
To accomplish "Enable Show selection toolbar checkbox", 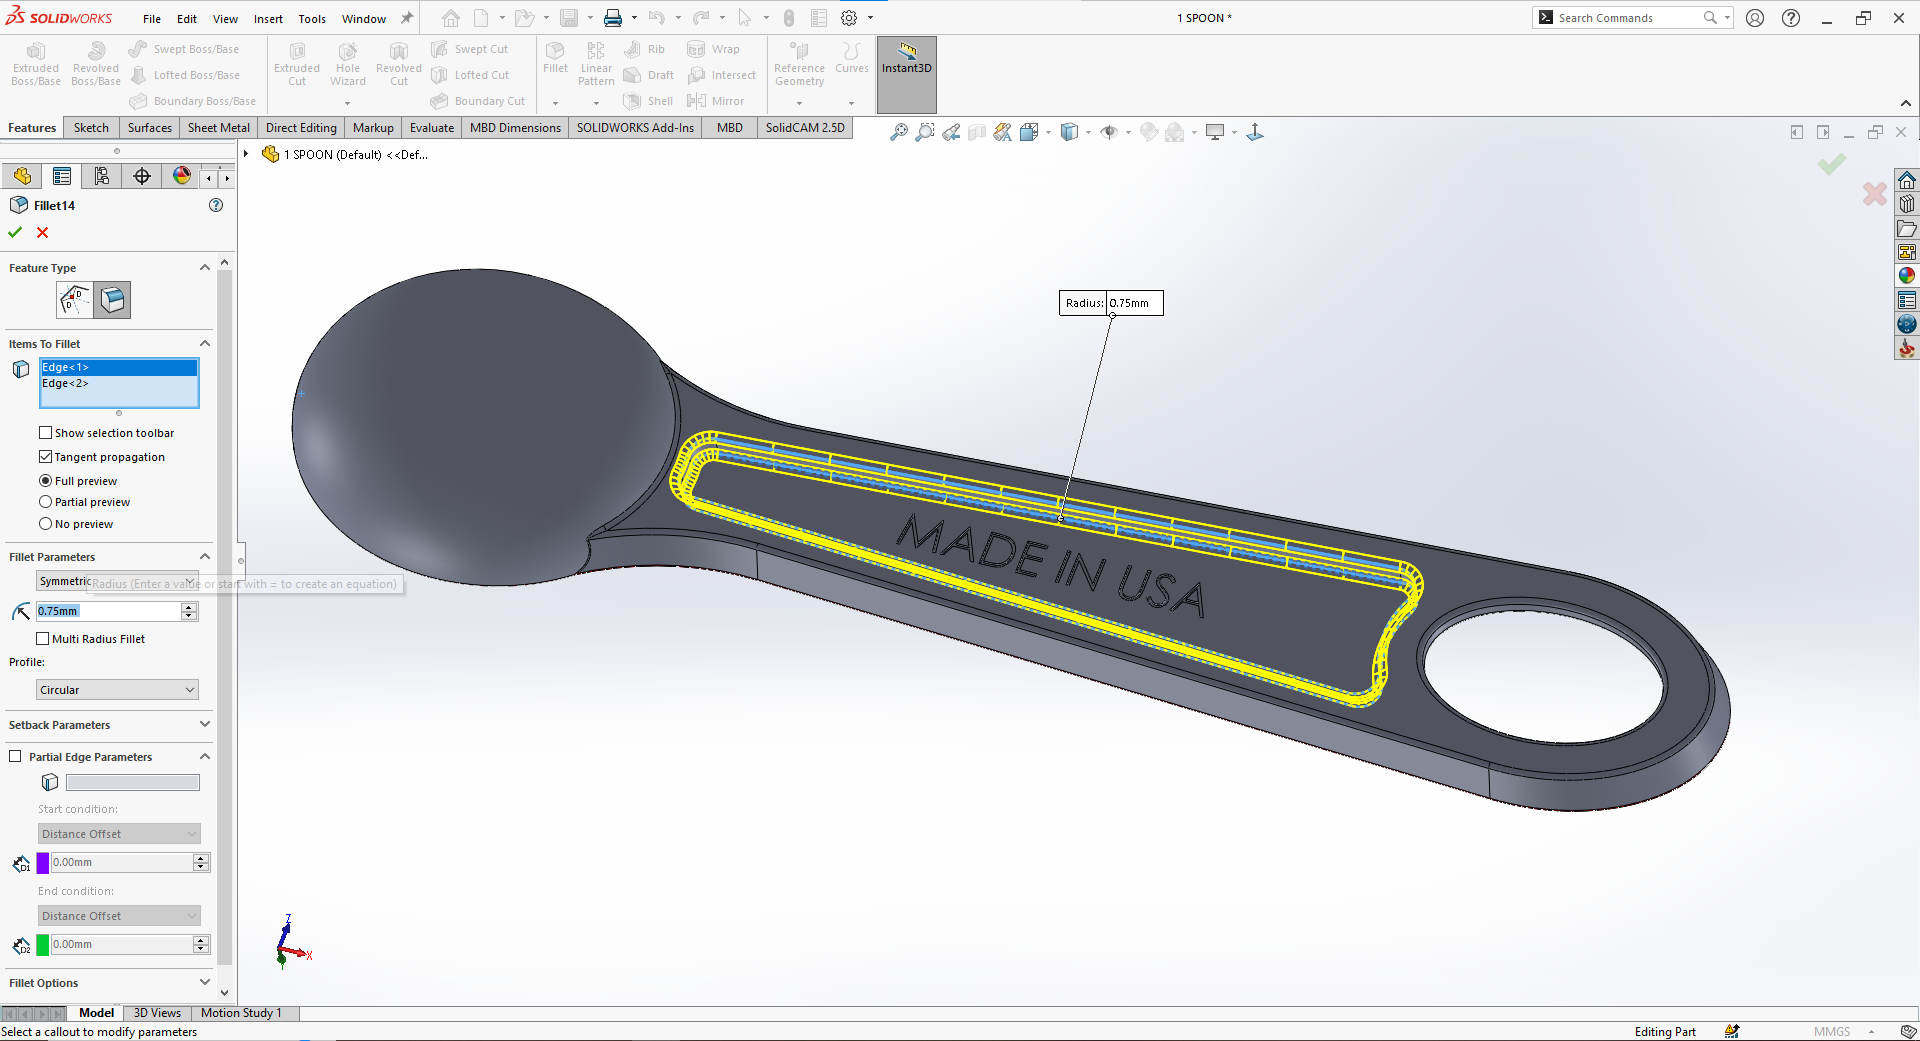I will (x=45, y=433).
